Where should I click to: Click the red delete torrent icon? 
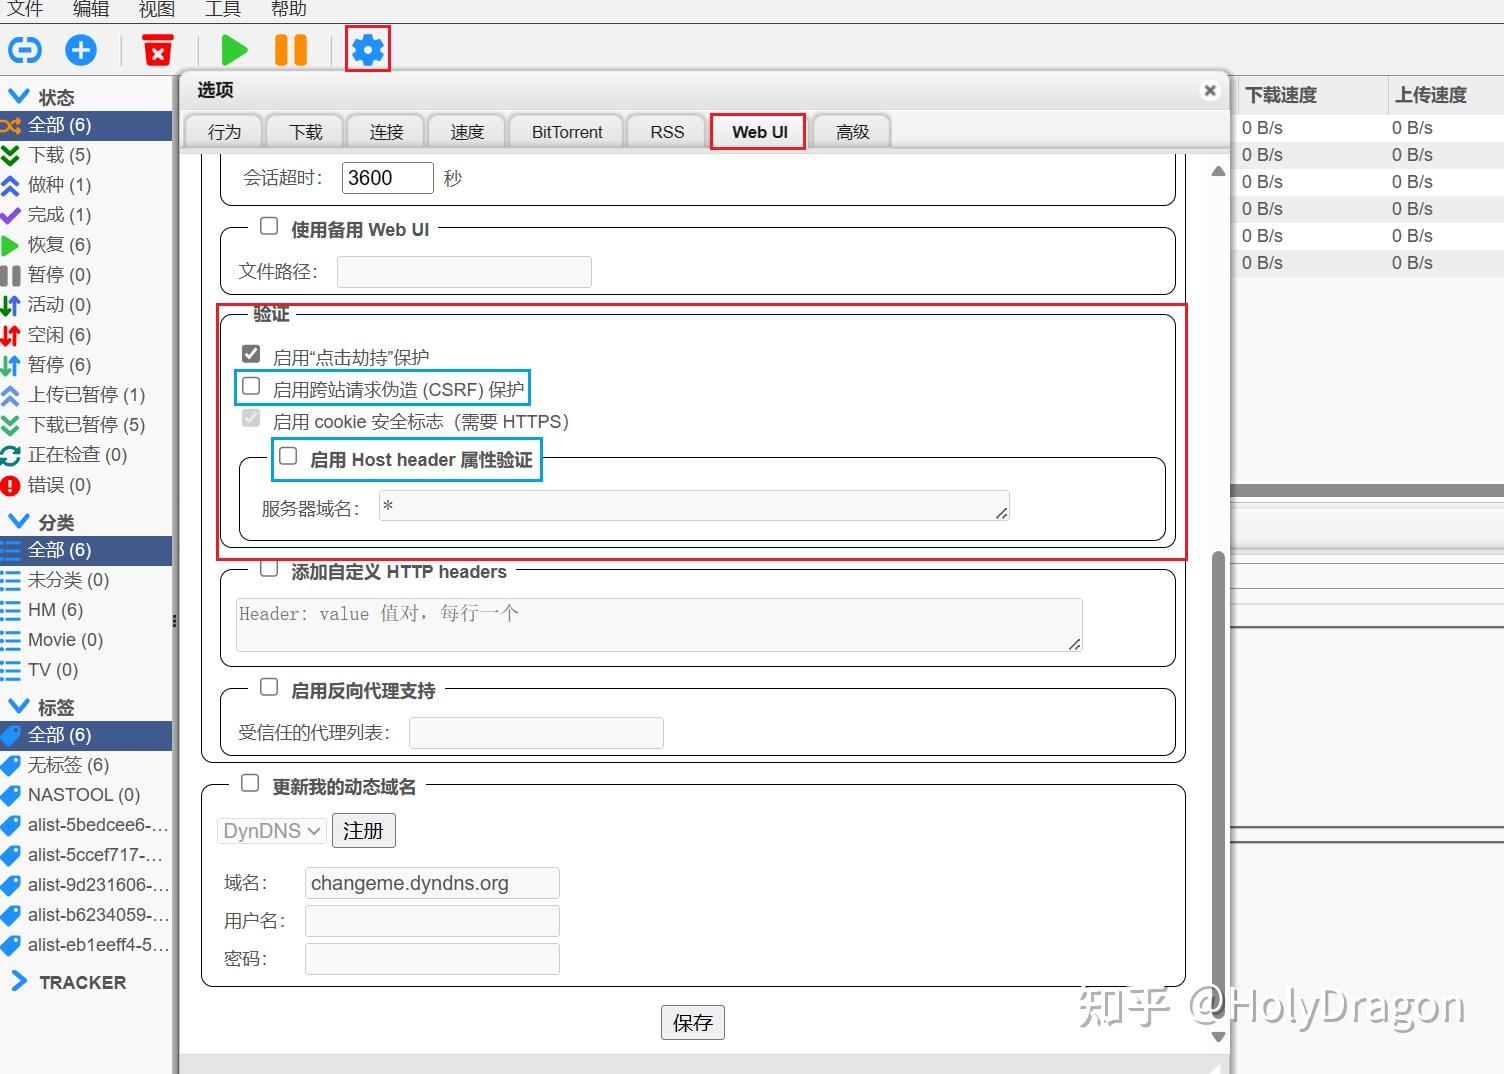tap(157, 49)
